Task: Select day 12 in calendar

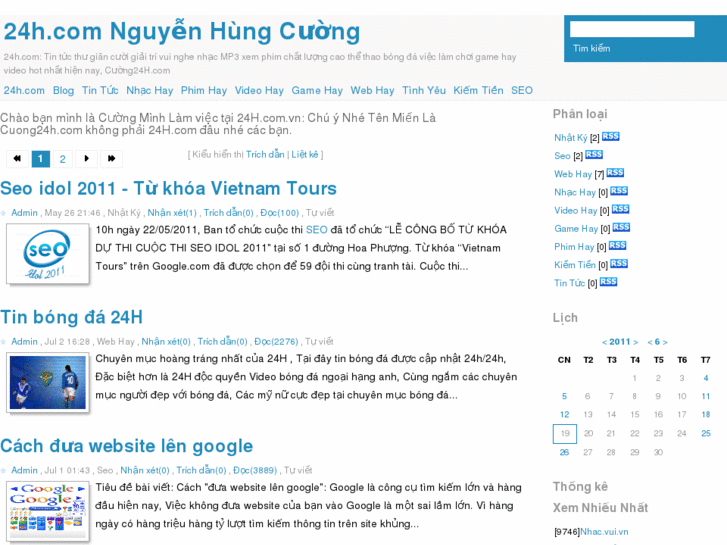Action: 564,415
